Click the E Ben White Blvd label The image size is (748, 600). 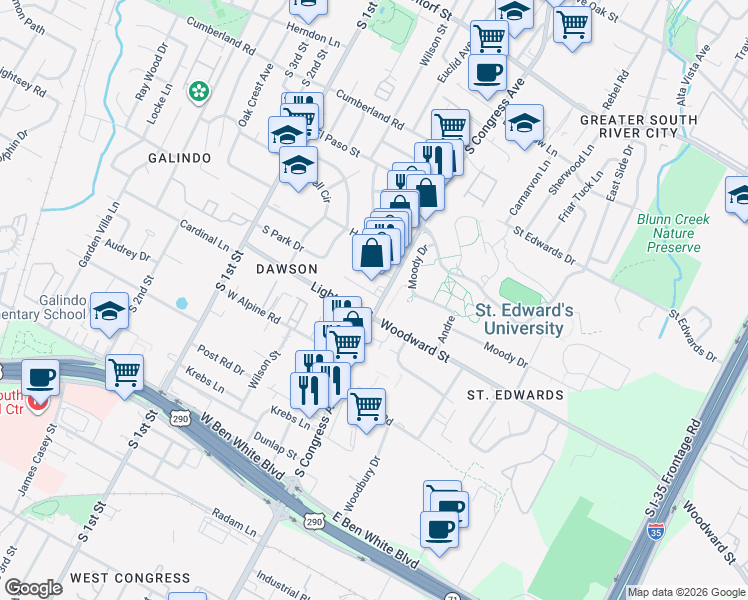[x=375, y=540]
